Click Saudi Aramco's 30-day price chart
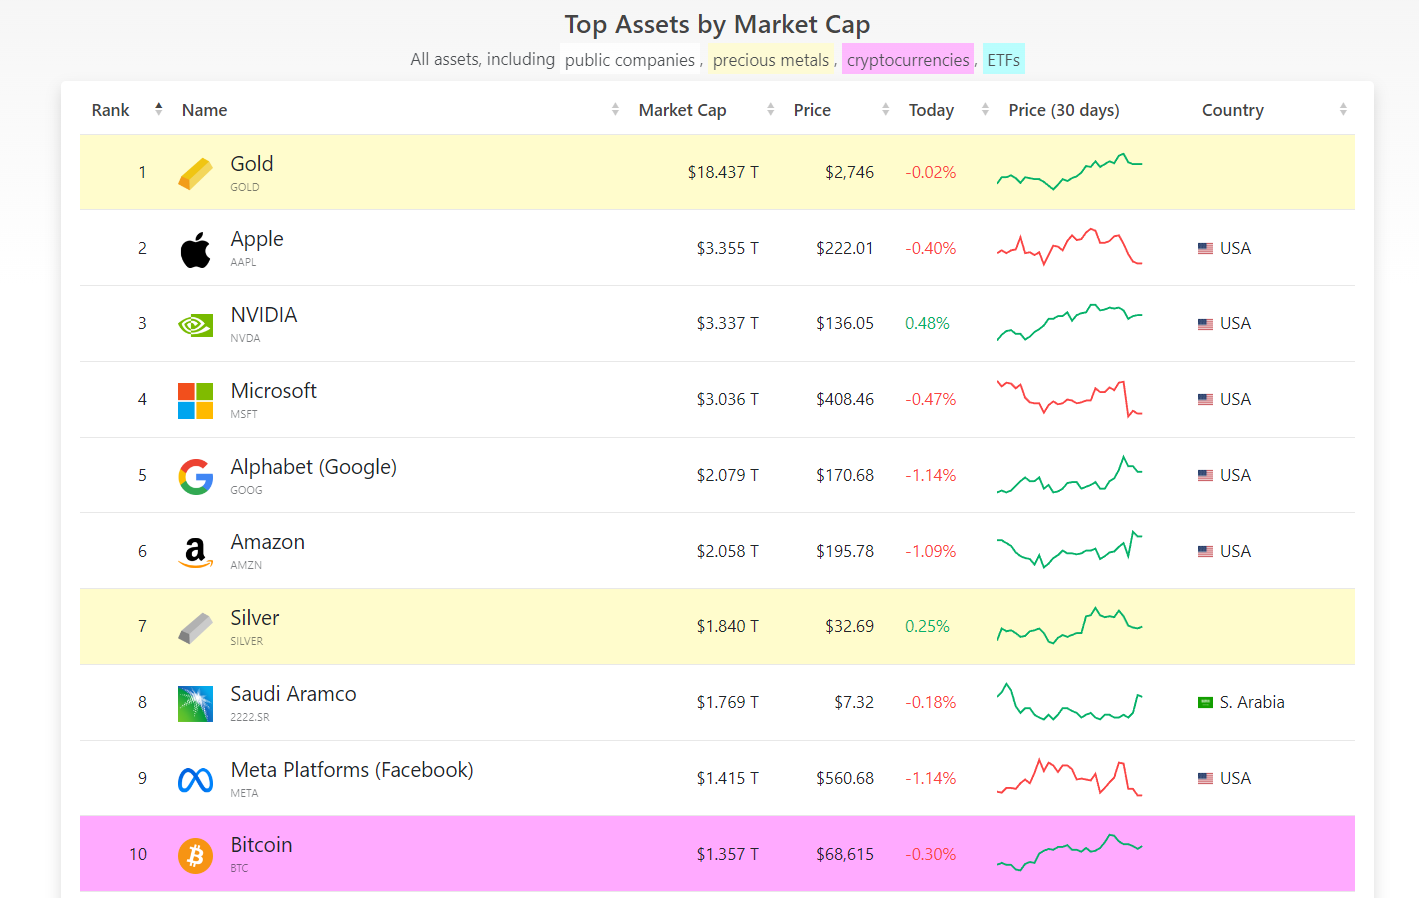Screen dimensions: 1419x898 1070,702
